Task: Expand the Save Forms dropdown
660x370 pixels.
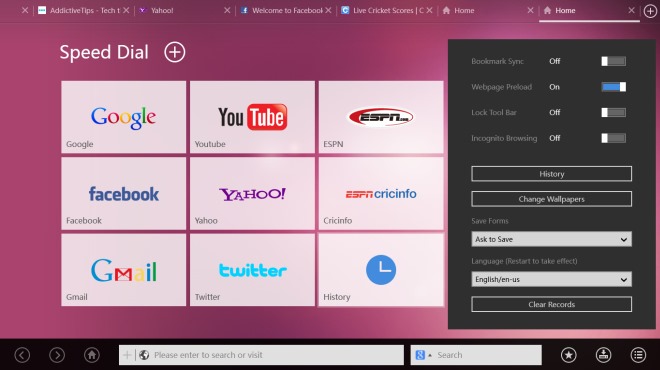Action: pyautogui.click(x=551, y=239)
